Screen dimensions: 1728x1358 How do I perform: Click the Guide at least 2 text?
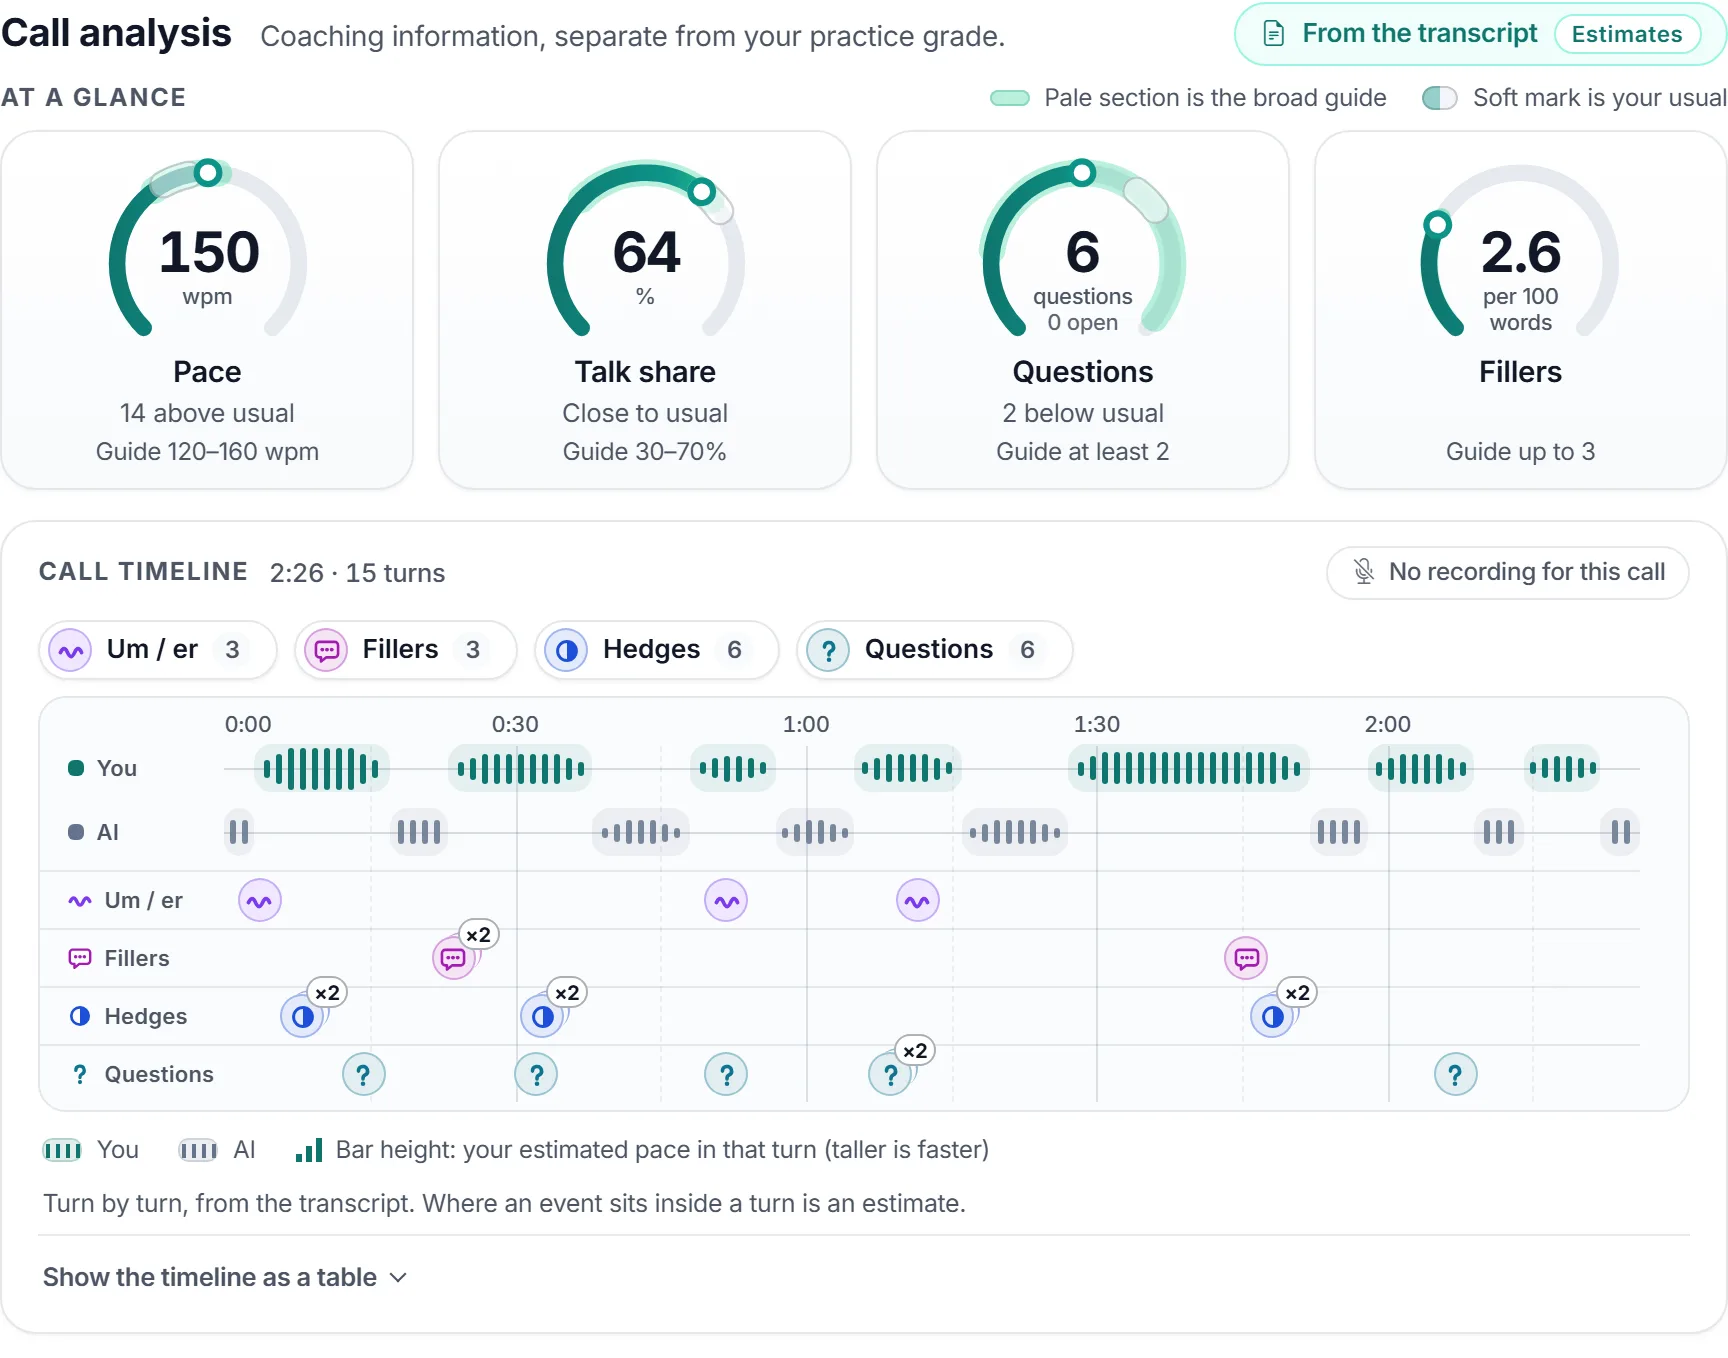[1083, 452]
